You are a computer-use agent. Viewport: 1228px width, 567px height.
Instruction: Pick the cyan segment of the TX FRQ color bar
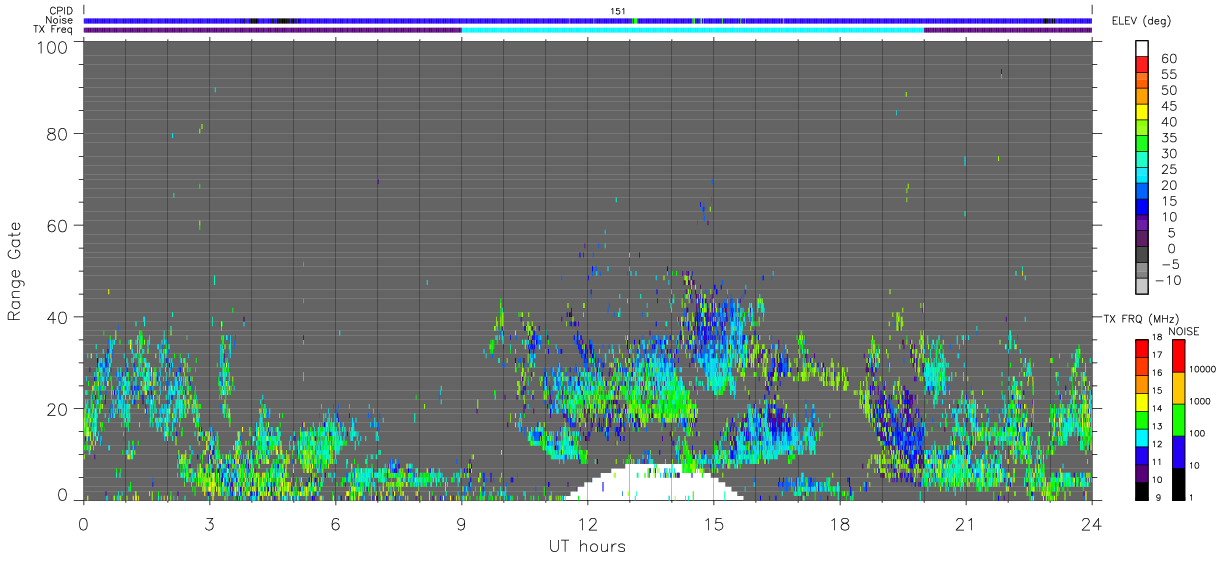pos(1141,438)
